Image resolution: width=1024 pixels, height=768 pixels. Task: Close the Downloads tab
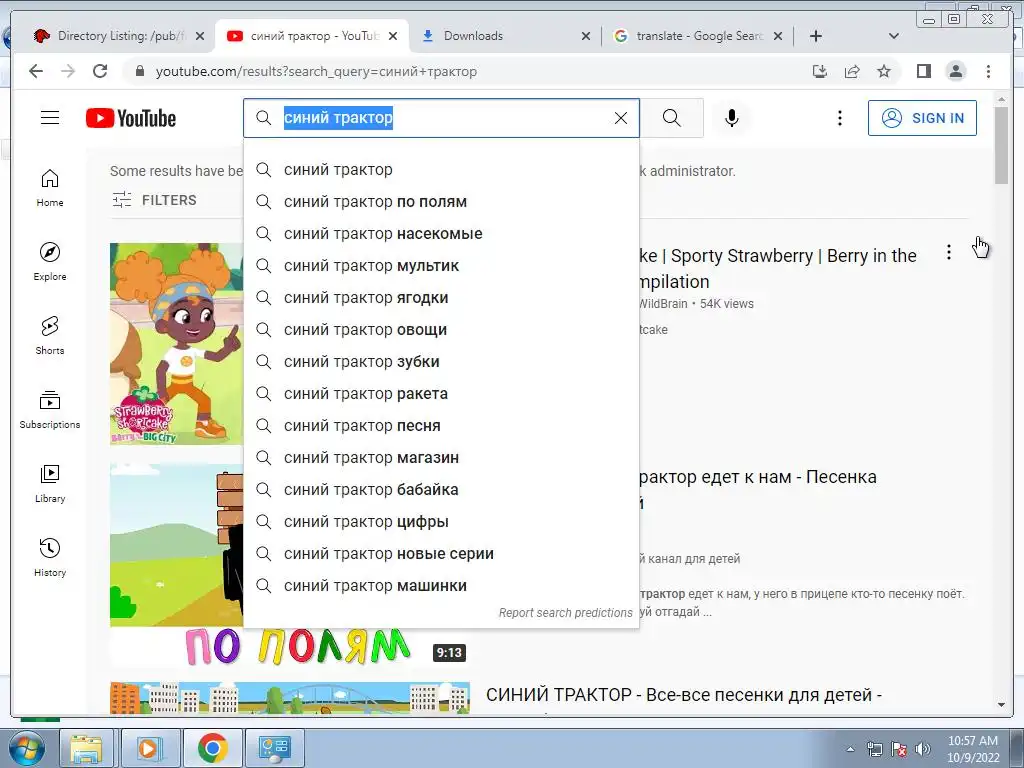586,37
